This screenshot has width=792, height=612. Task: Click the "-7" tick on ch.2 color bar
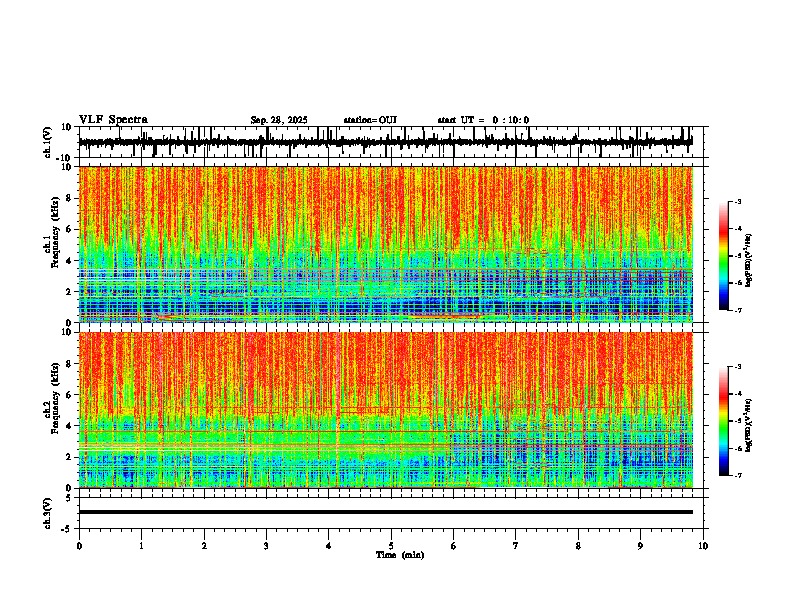pyautogui.click(x=738, y=475)
